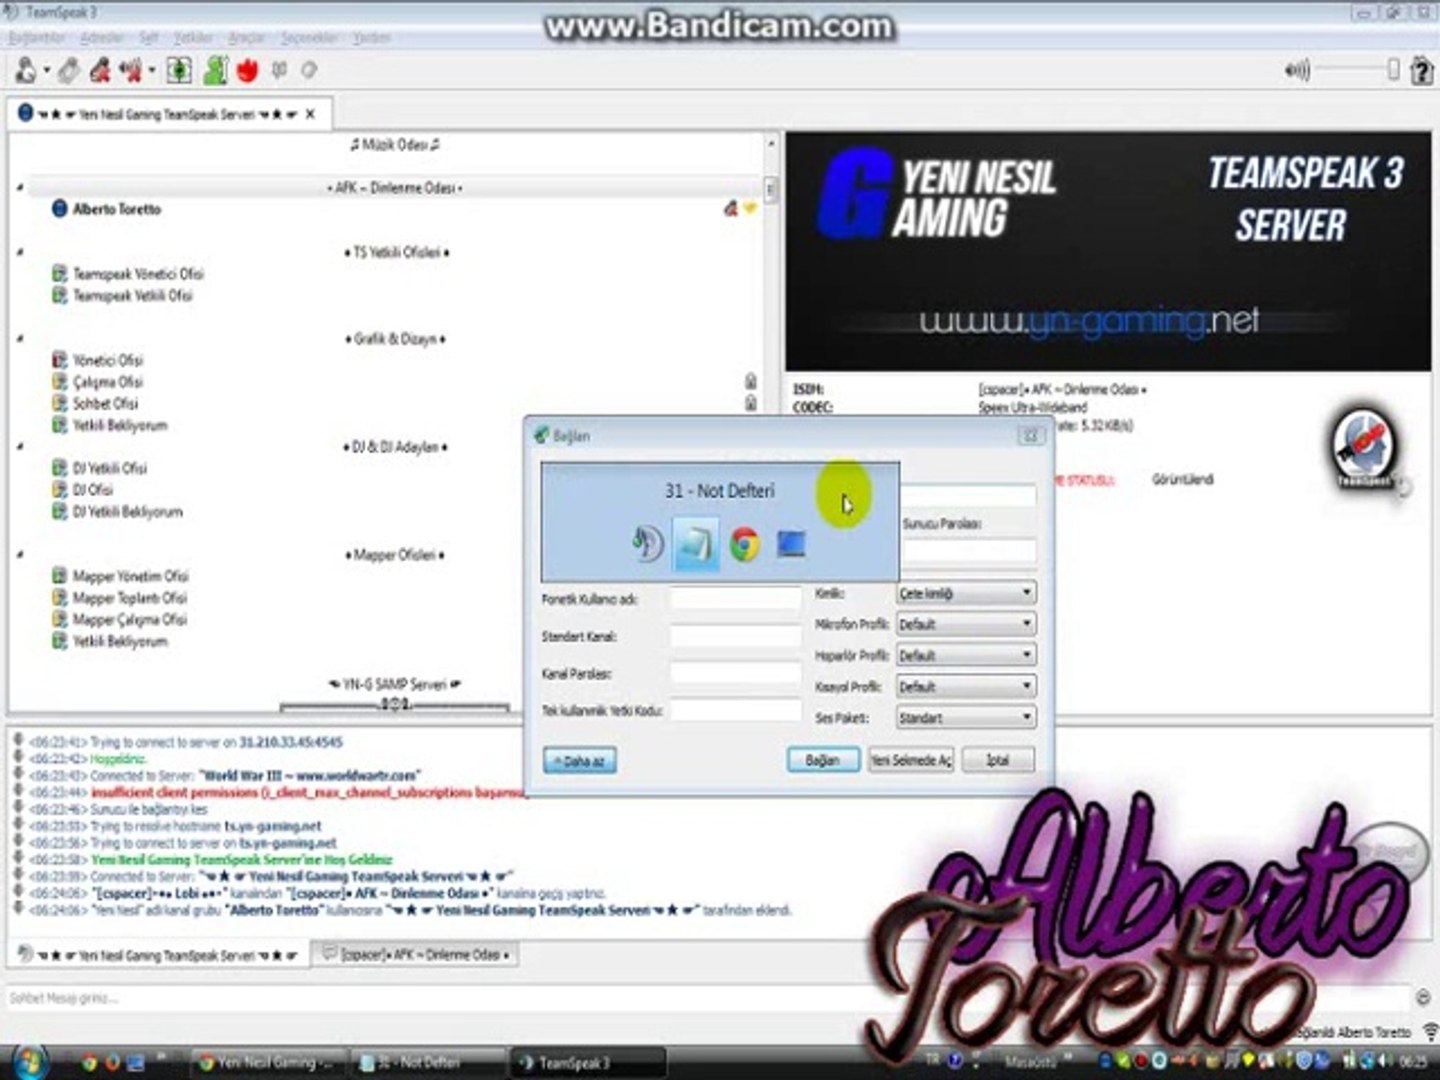
Task: Select desktop icon in task switcher
Action: click(x=791, y=544)
